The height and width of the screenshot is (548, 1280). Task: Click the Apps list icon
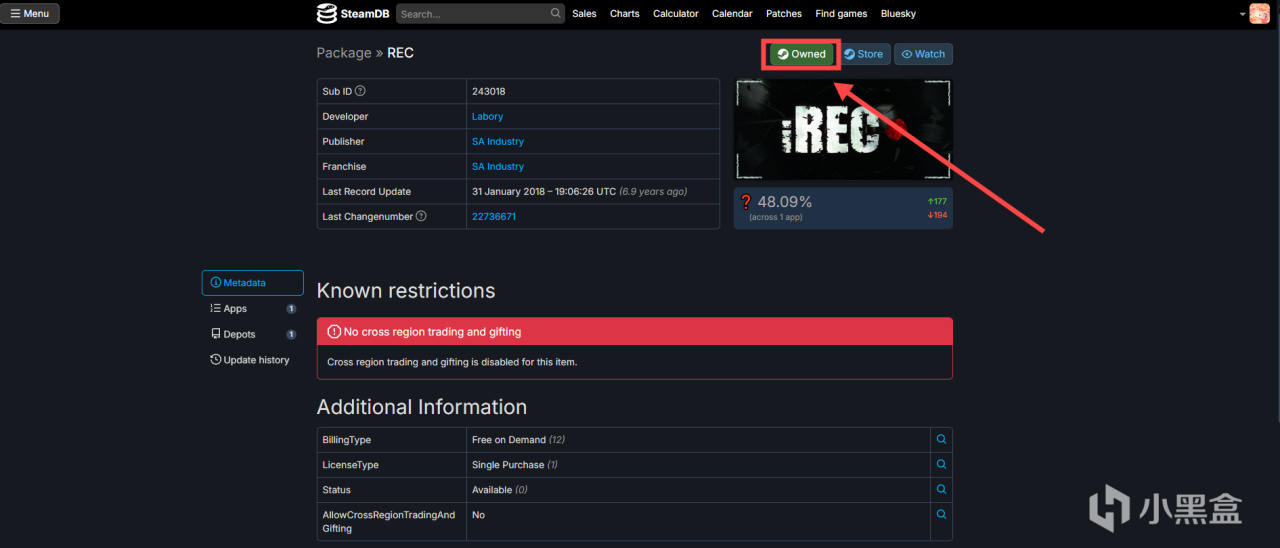[215, 309]
